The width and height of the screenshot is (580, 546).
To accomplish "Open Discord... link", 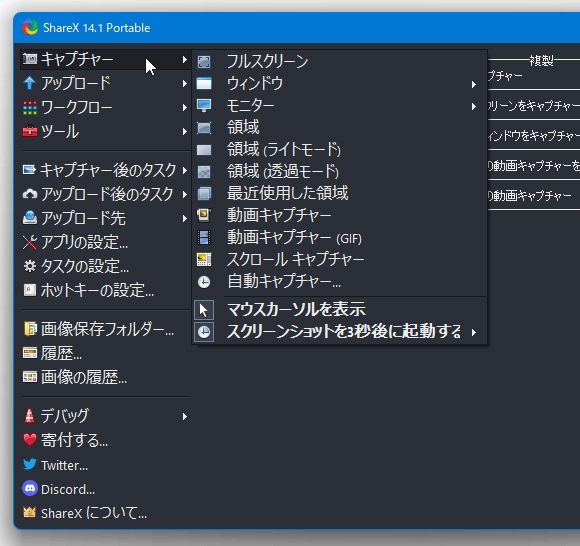I will [x=106, y=489].
